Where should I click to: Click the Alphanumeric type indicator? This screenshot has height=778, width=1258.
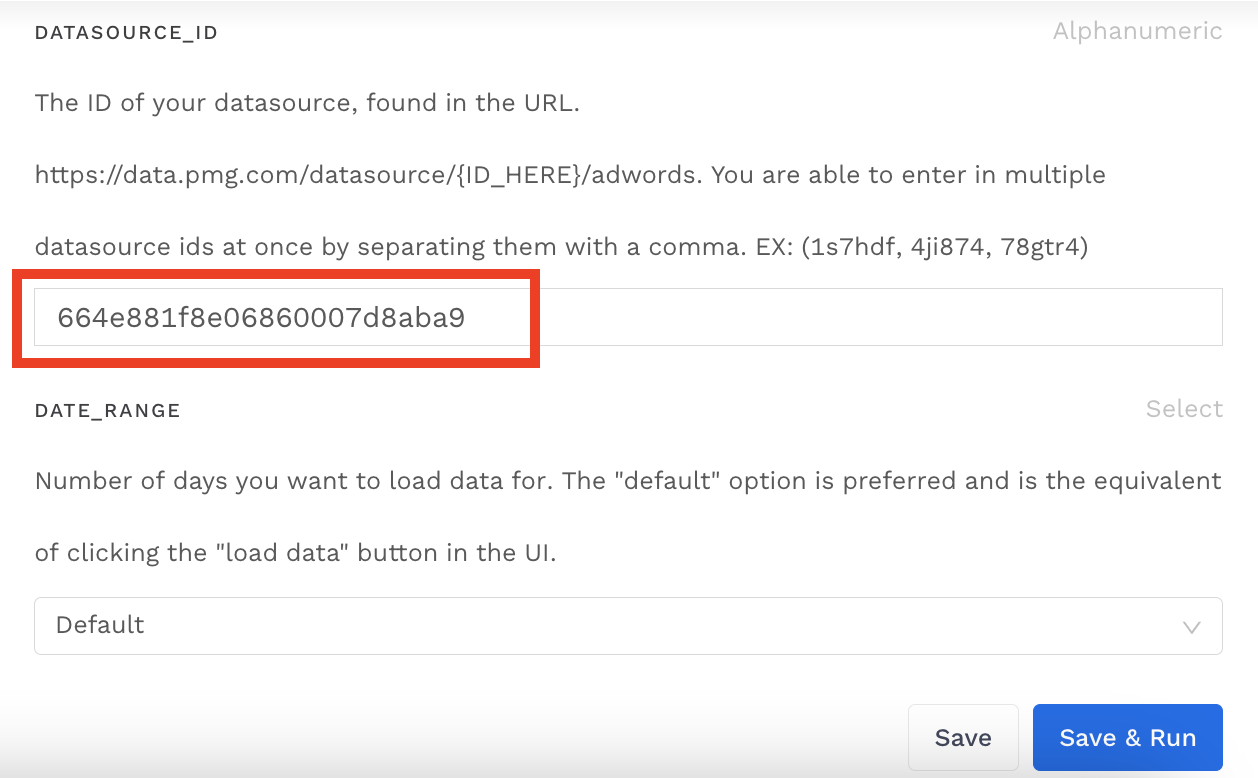1136,31
